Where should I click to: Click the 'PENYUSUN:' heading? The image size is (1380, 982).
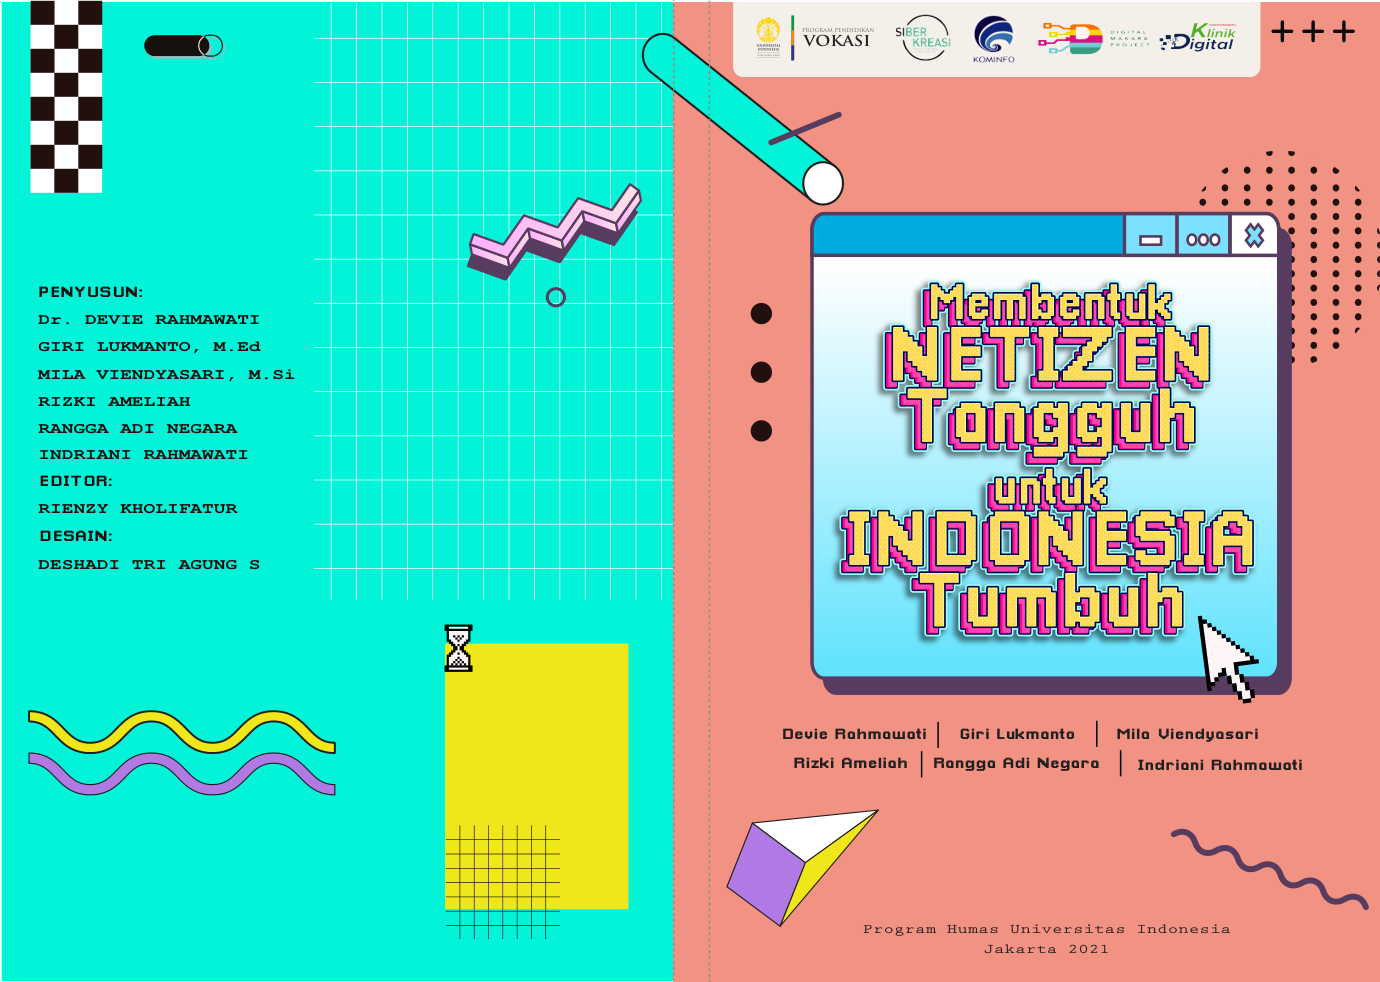pyautogui.click(x=91, y=292)
